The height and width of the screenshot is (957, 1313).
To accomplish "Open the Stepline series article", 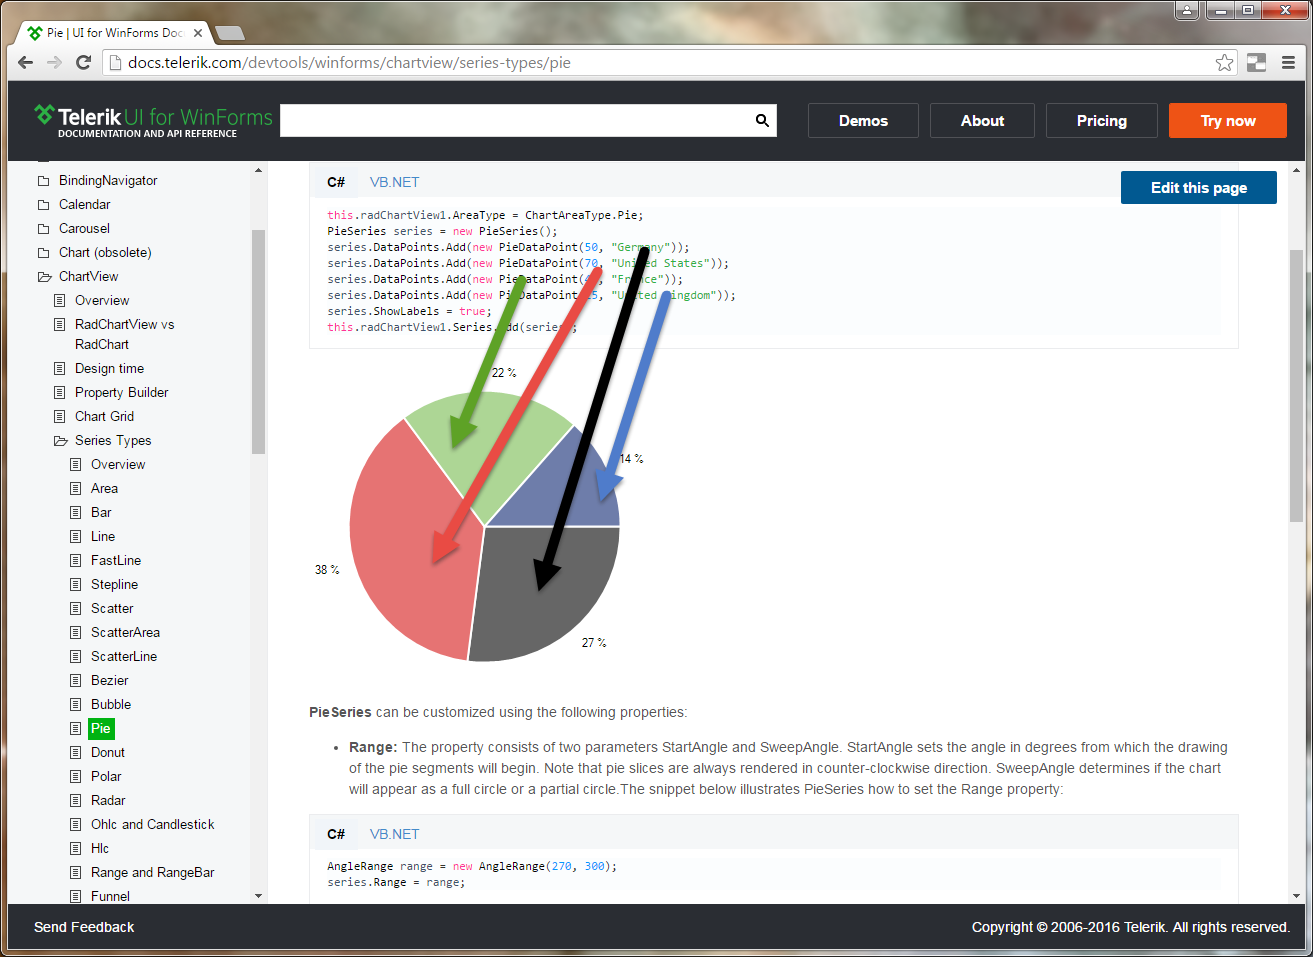I will coord(114,585).
